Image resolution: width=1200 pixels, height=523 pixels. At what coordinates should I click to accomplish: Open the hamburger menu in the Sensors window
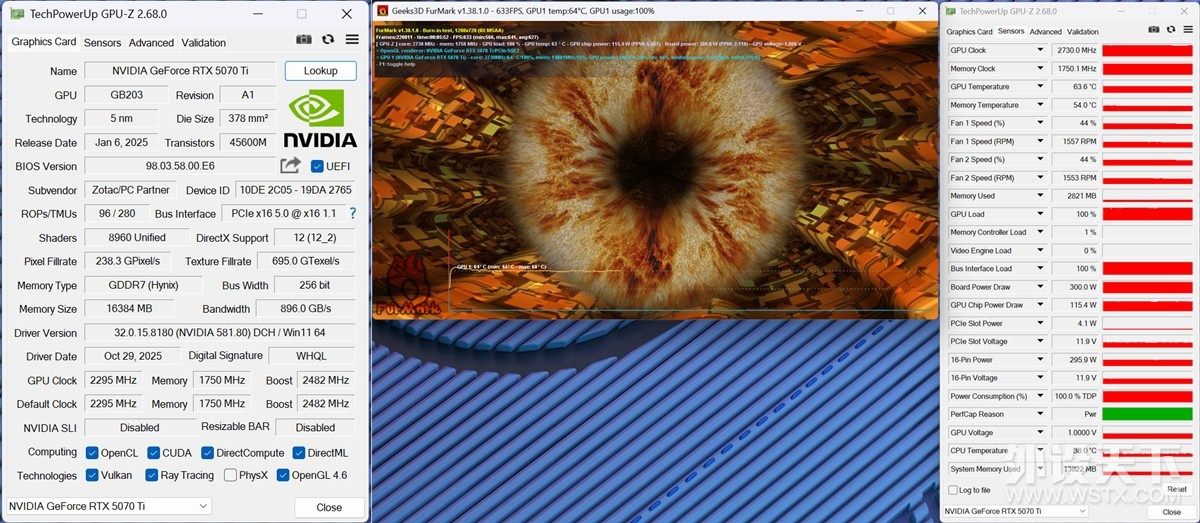[1186, 31]
